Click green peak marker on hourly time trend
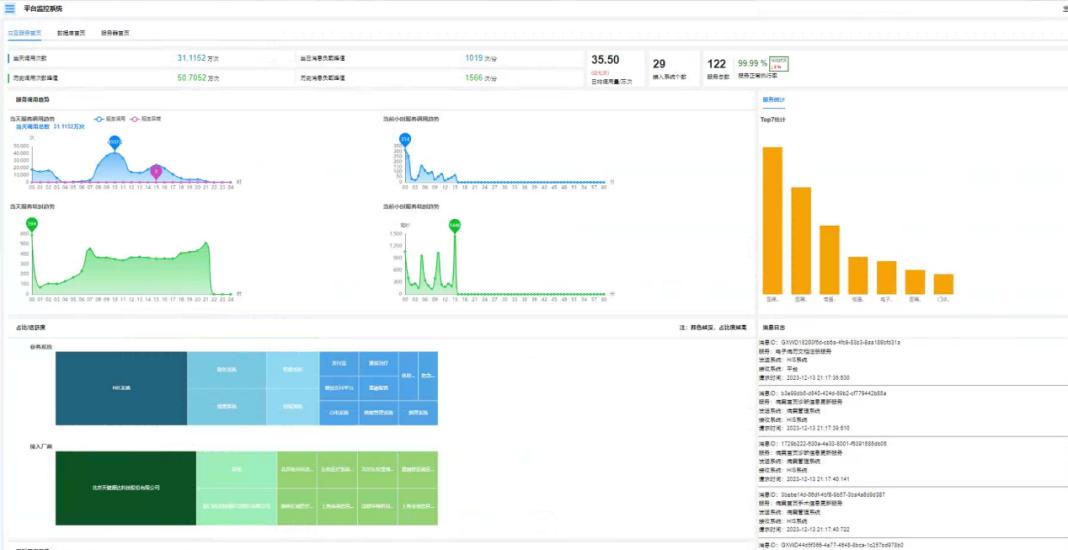This screenshot has height=550, width=1068. point(455,225)
